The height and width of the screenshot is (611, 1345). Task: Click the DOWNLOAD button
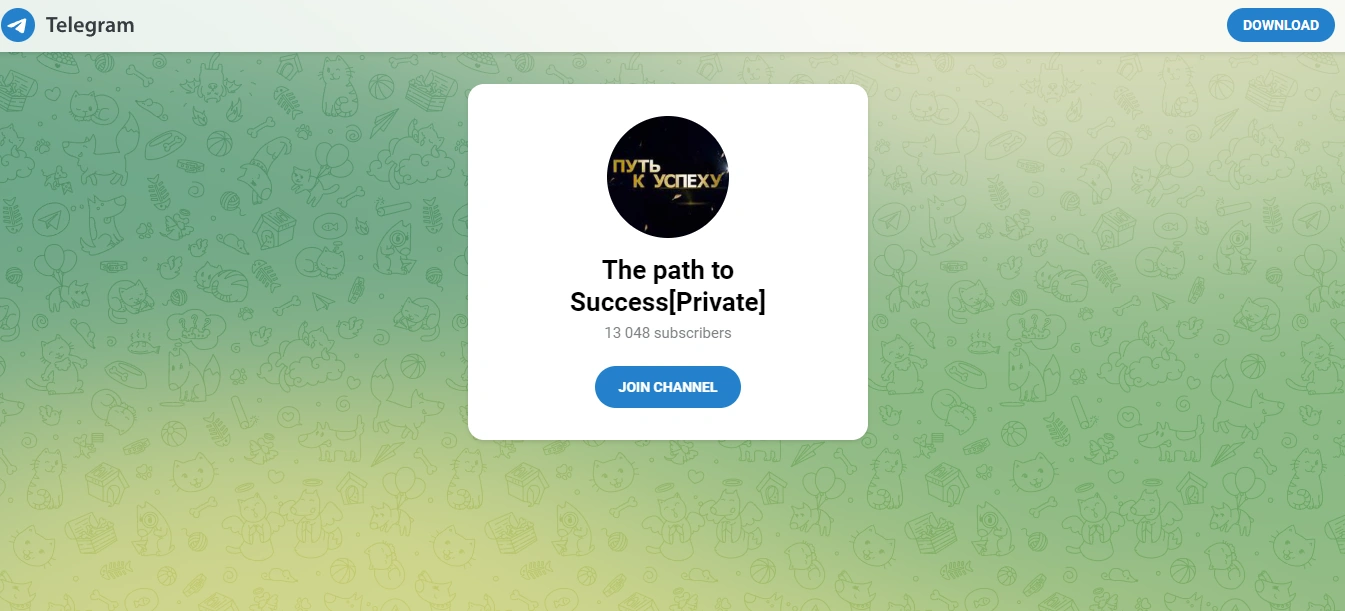coord(1280,25)
